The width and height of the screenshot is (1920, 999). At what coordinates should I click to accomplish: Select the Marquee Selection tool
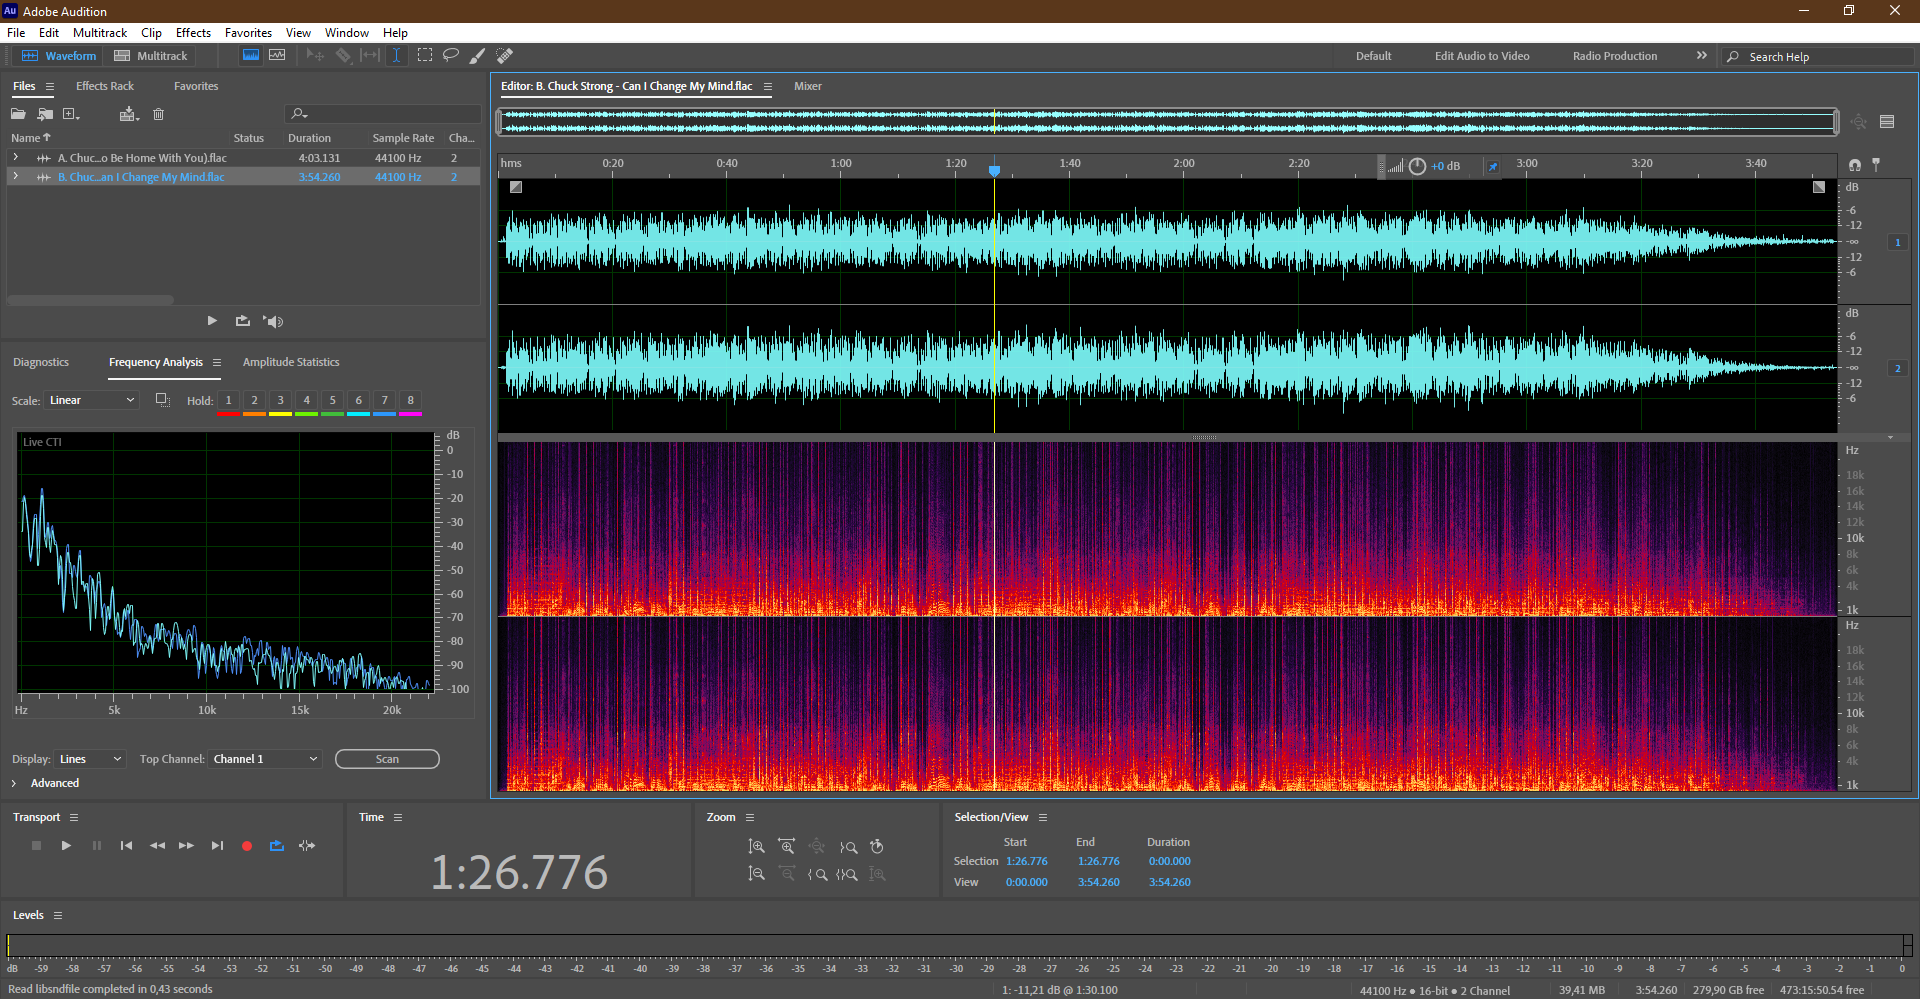425,56
